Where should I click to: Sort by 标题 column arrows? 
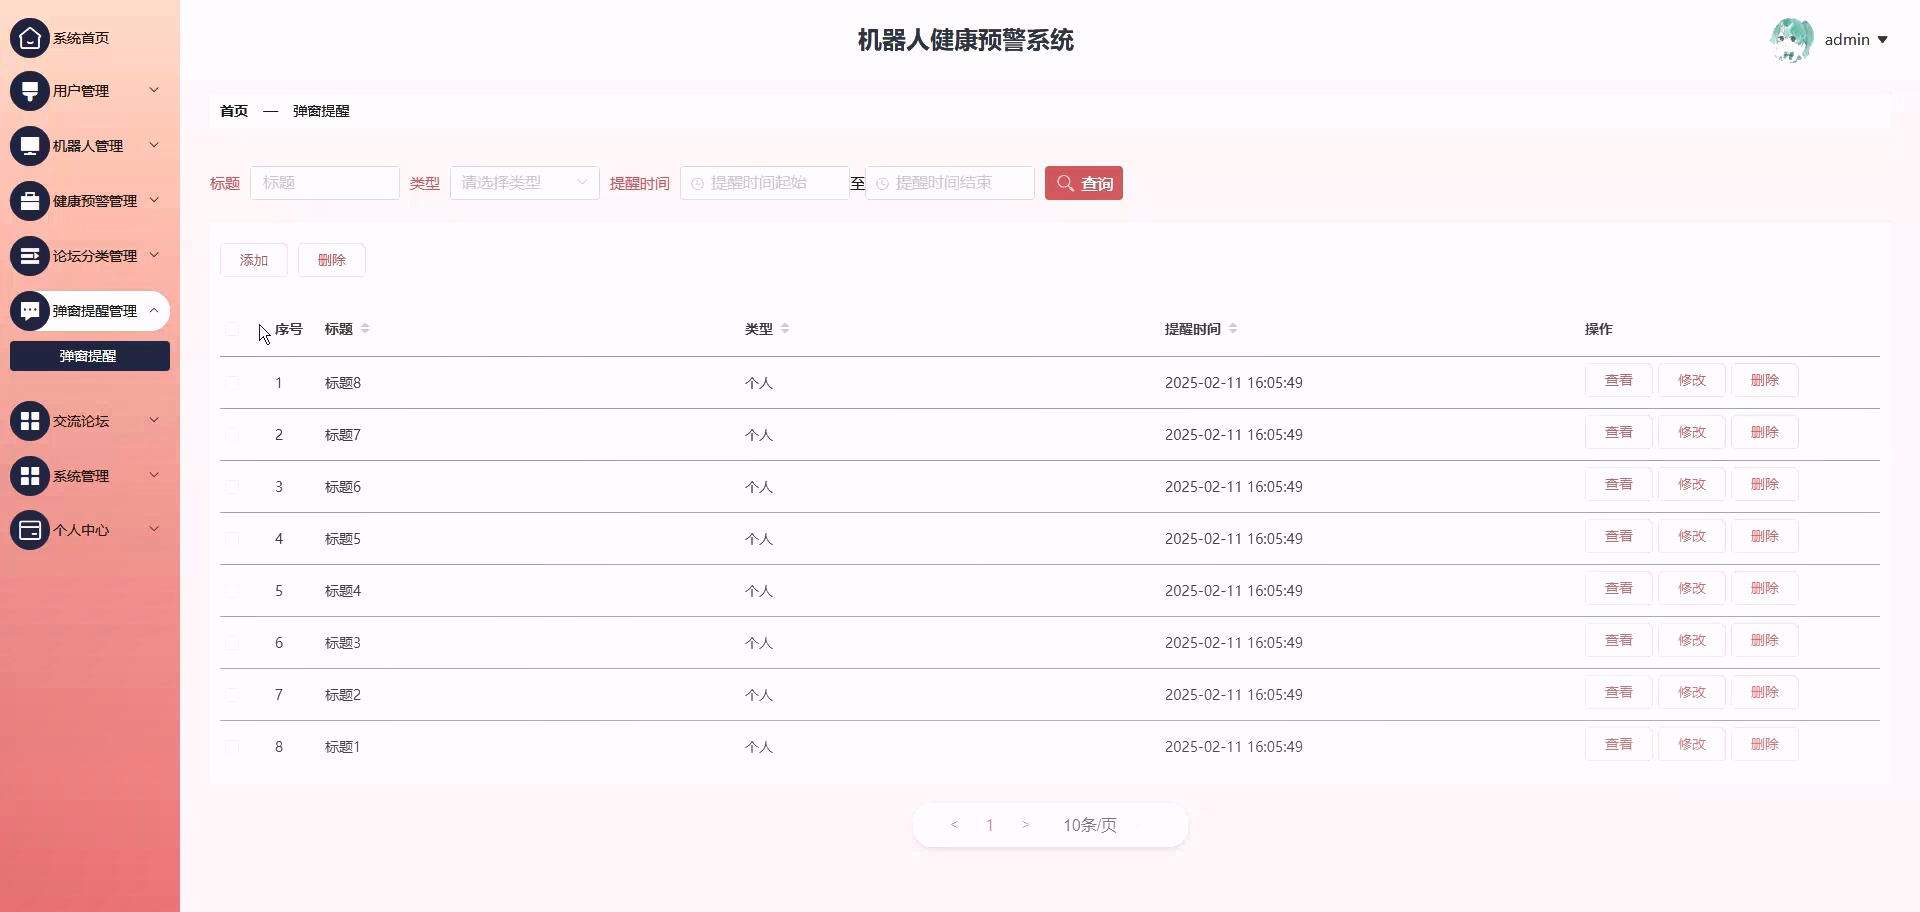pyautogui.click(x=365, y=329)
